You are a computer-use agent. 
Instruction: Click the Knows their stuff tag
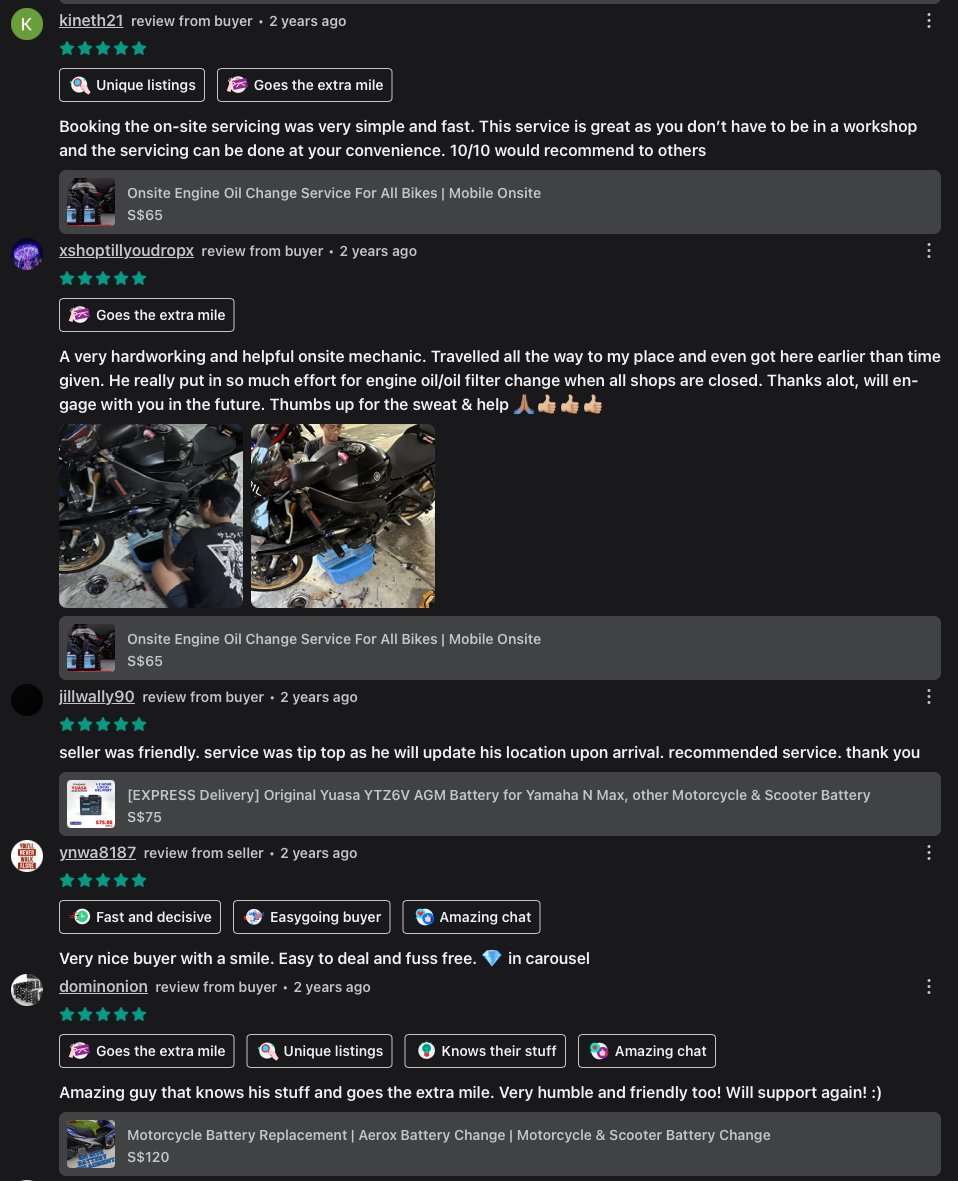tap(485, 1051)
